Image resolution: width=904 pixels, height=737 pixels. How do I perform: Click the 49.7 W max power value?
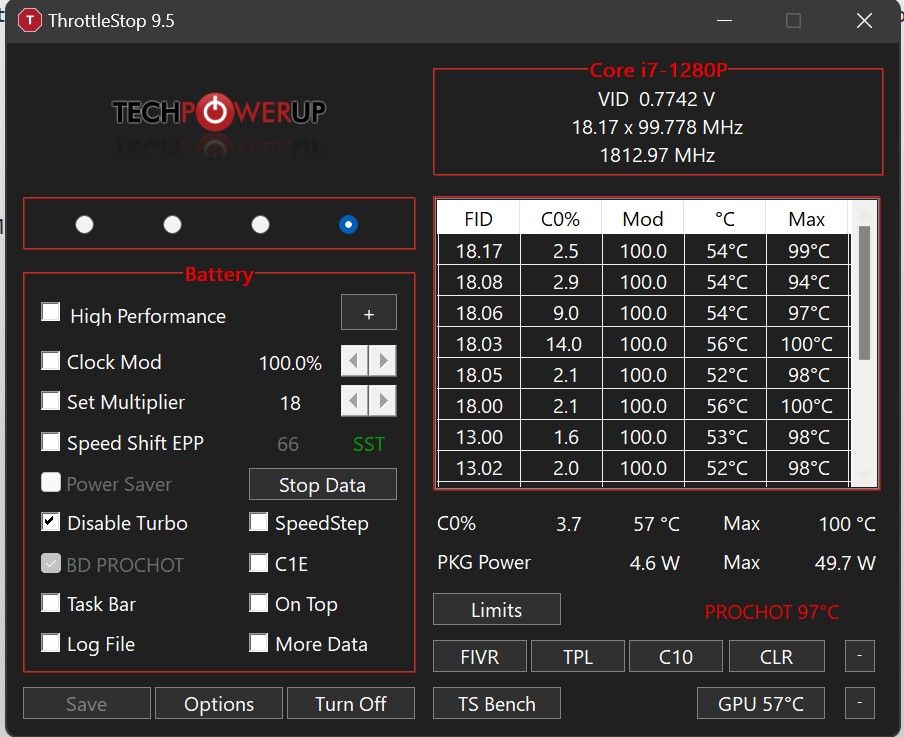pos(845,563)
